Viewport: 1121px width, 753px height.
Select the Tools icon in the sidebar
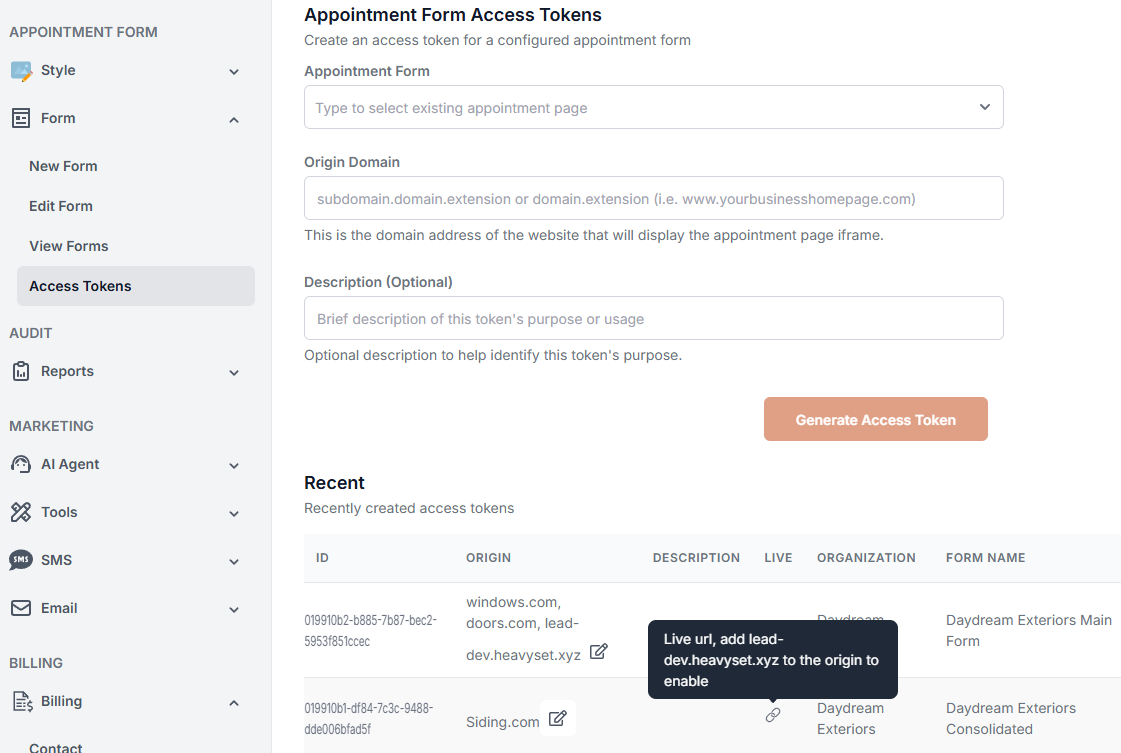point(20,512)
